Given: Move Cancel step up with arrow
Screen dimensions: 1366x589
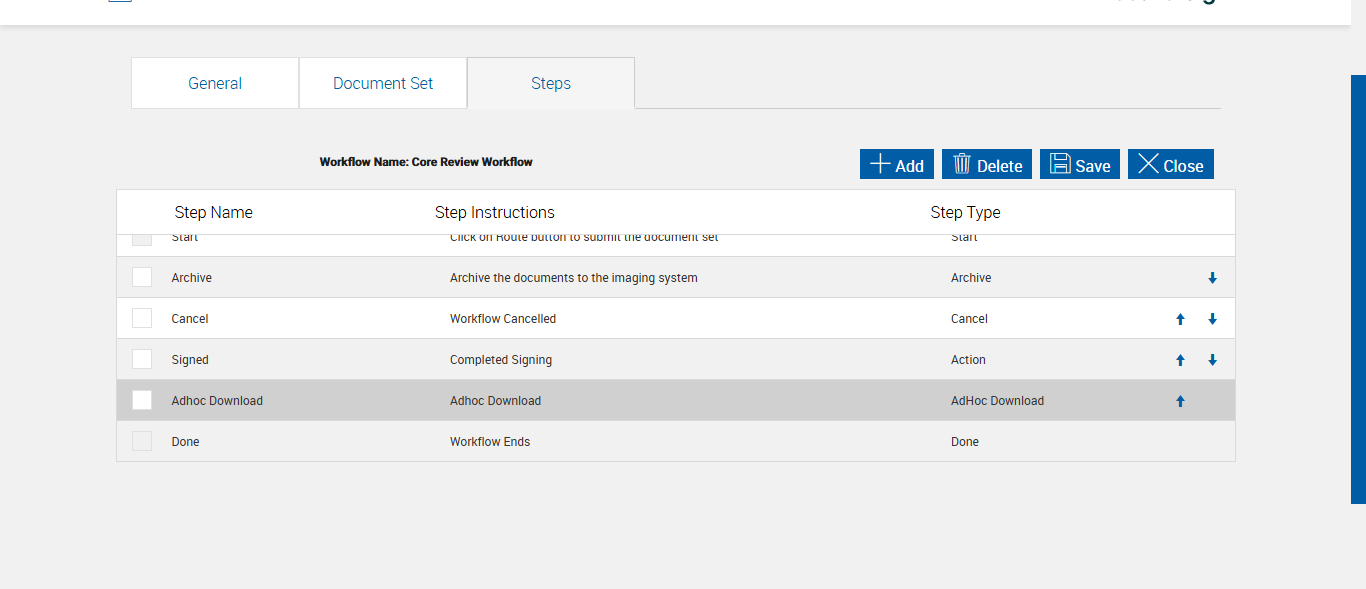Looking at the screenshot, I should pos(1180,319).
